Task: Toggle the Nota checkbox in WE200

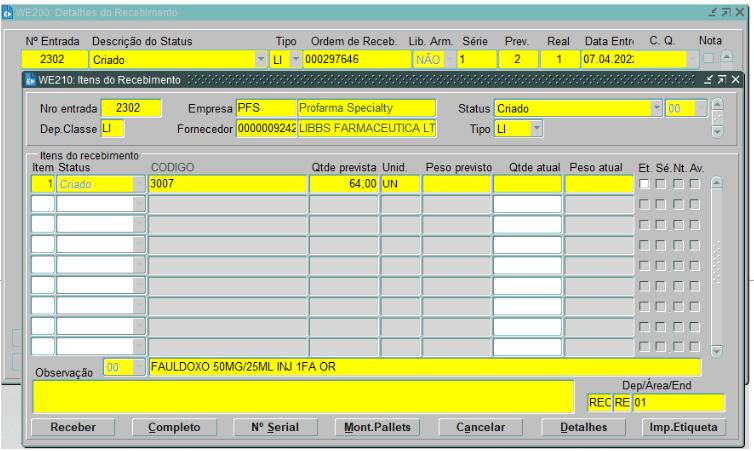Action: (x=708, y=58)
